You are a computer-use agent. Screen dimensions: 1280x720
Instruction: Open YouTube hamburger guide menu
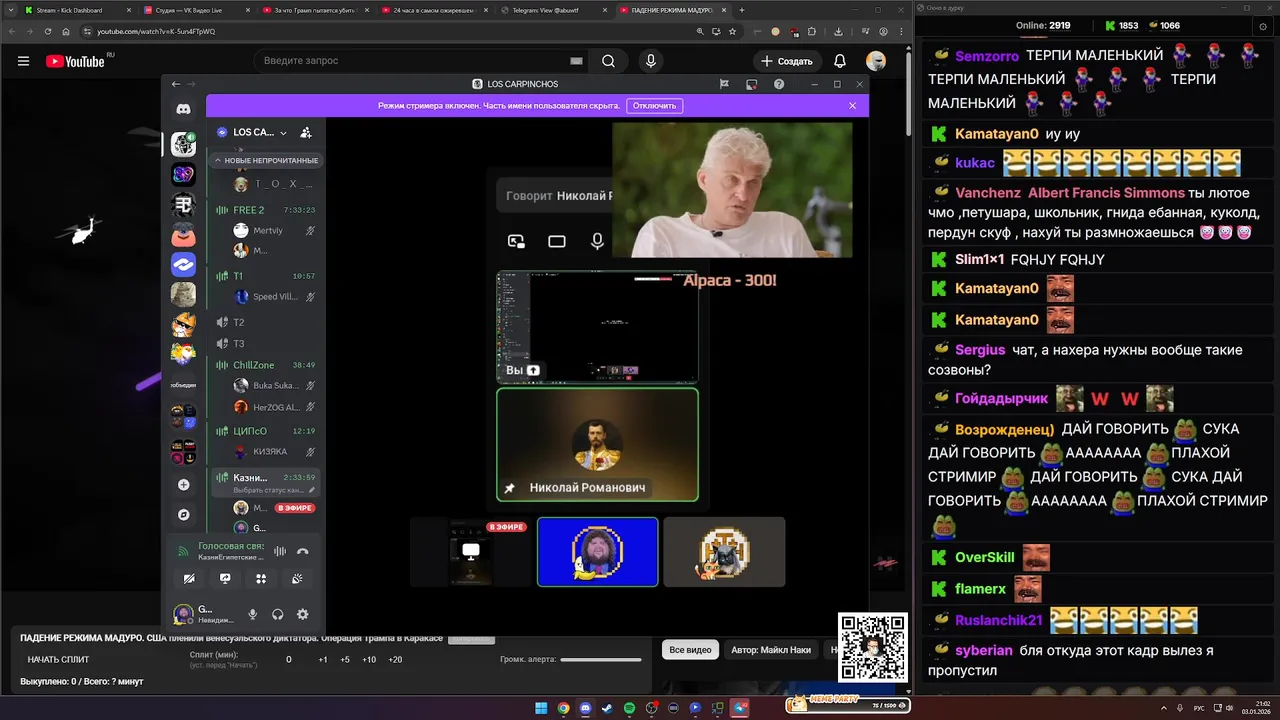coord(23,61)
